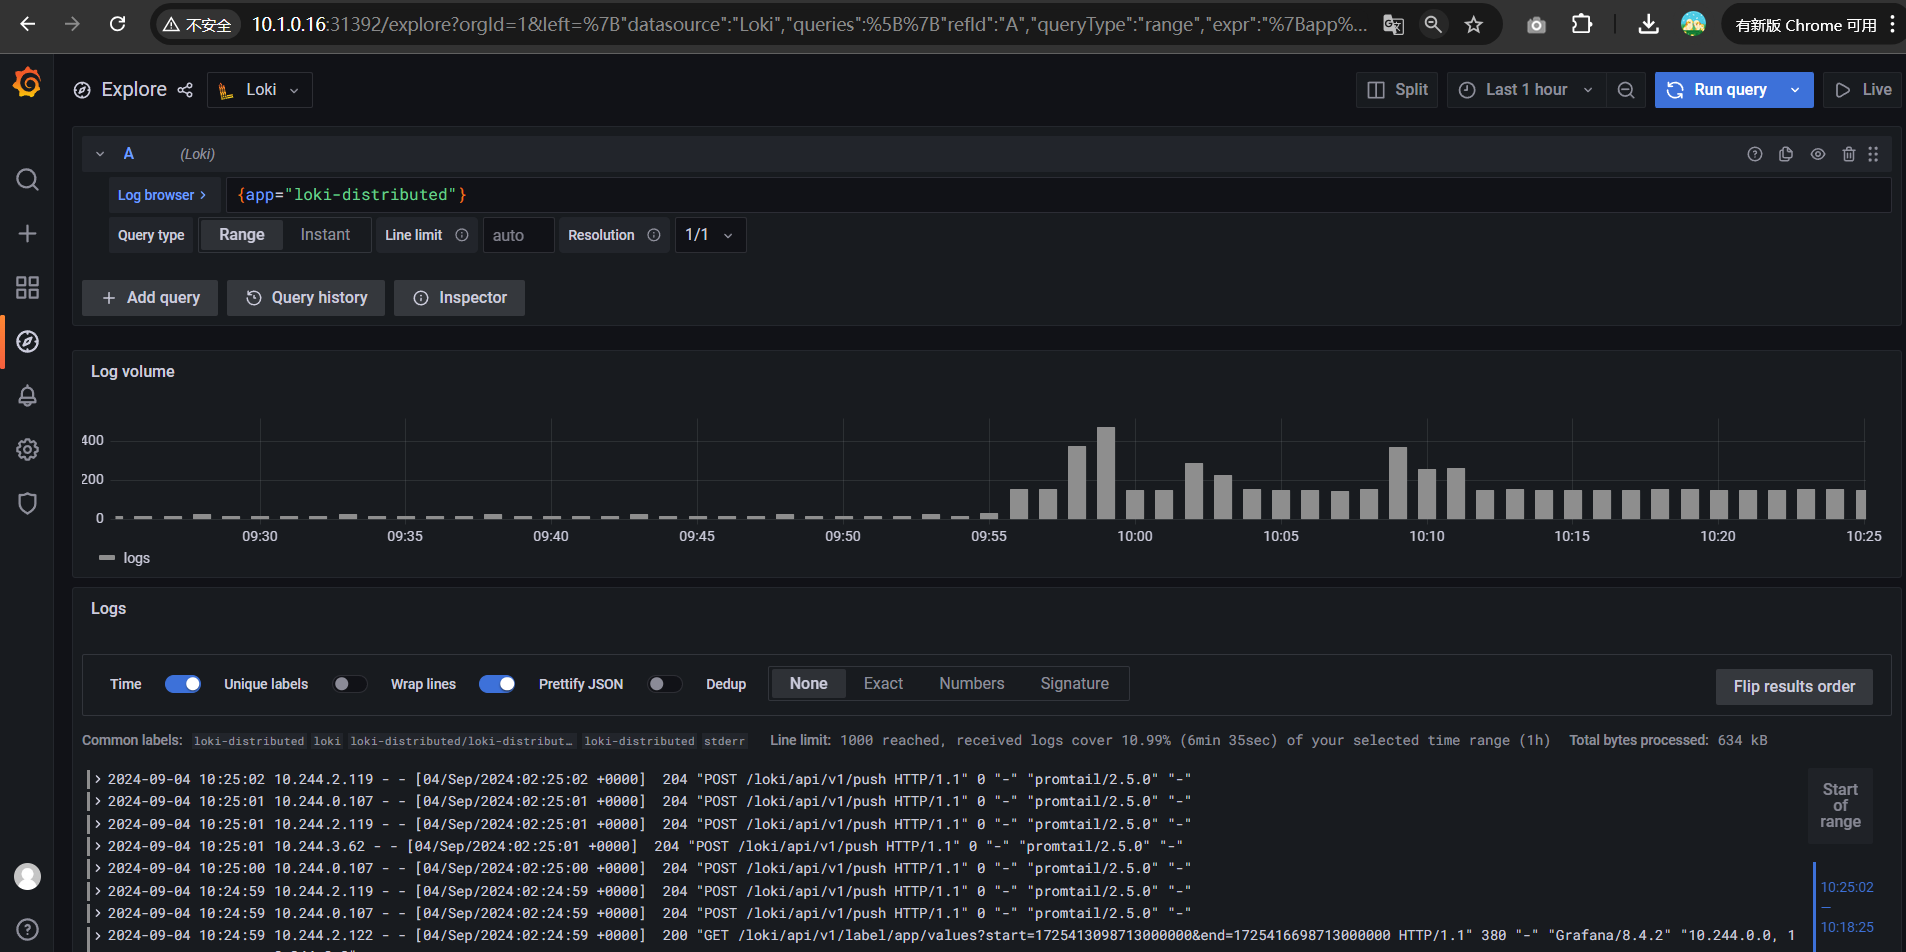
Task: Start Live streaming
Action: tap(1863, 90)
